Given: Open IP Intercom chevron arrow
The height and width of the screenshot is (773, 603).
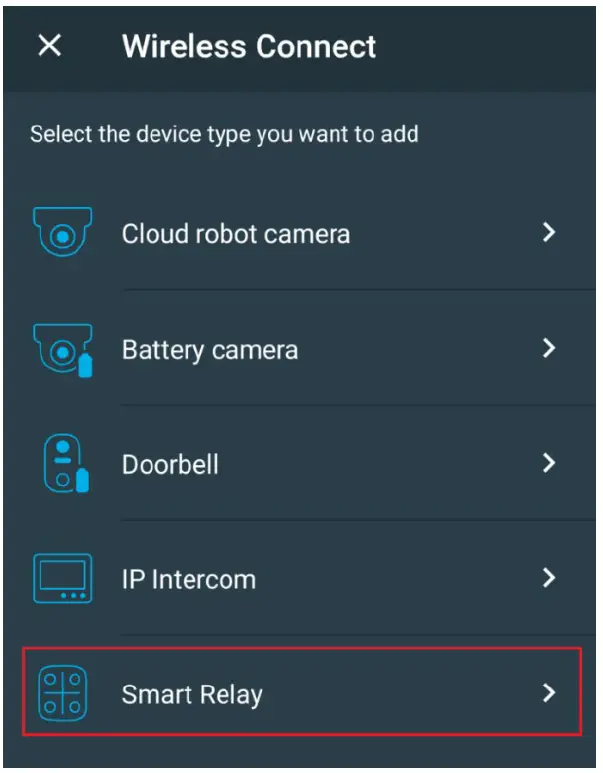Looking at the screenshot, I should tap(549, 577).
